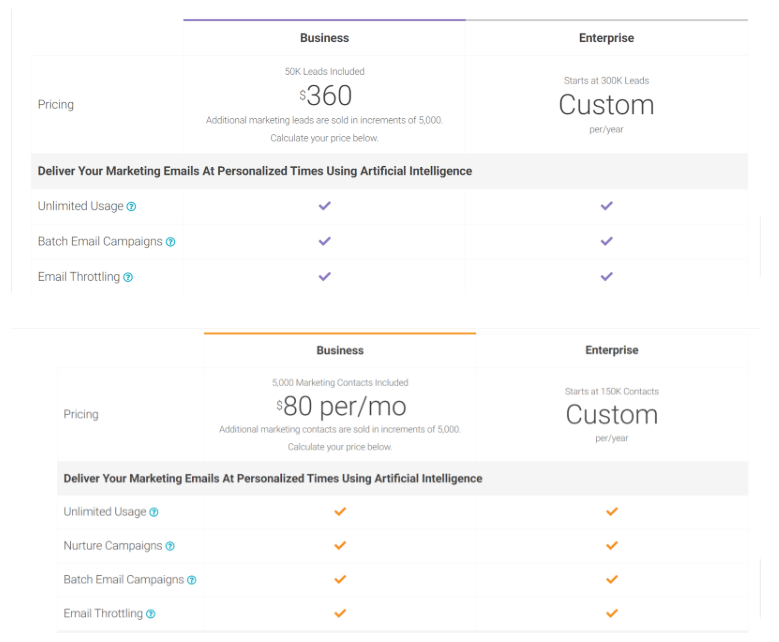This screenshot has width=779, height=642.
Task: Click the $360 Business price
Action: (x=325, y=95)
